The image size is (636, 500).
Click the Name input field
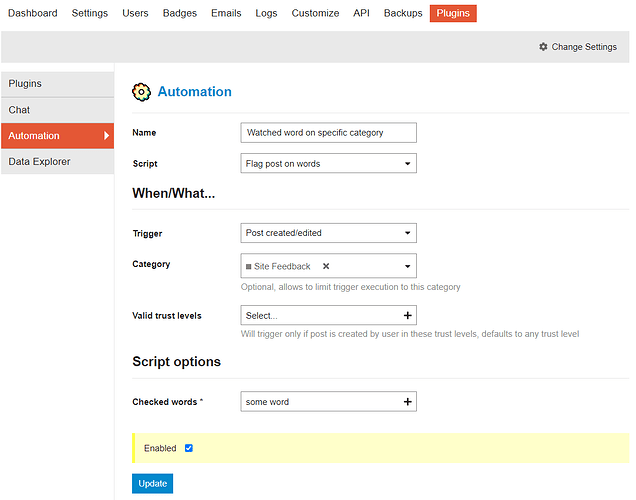tap(329, 133)
